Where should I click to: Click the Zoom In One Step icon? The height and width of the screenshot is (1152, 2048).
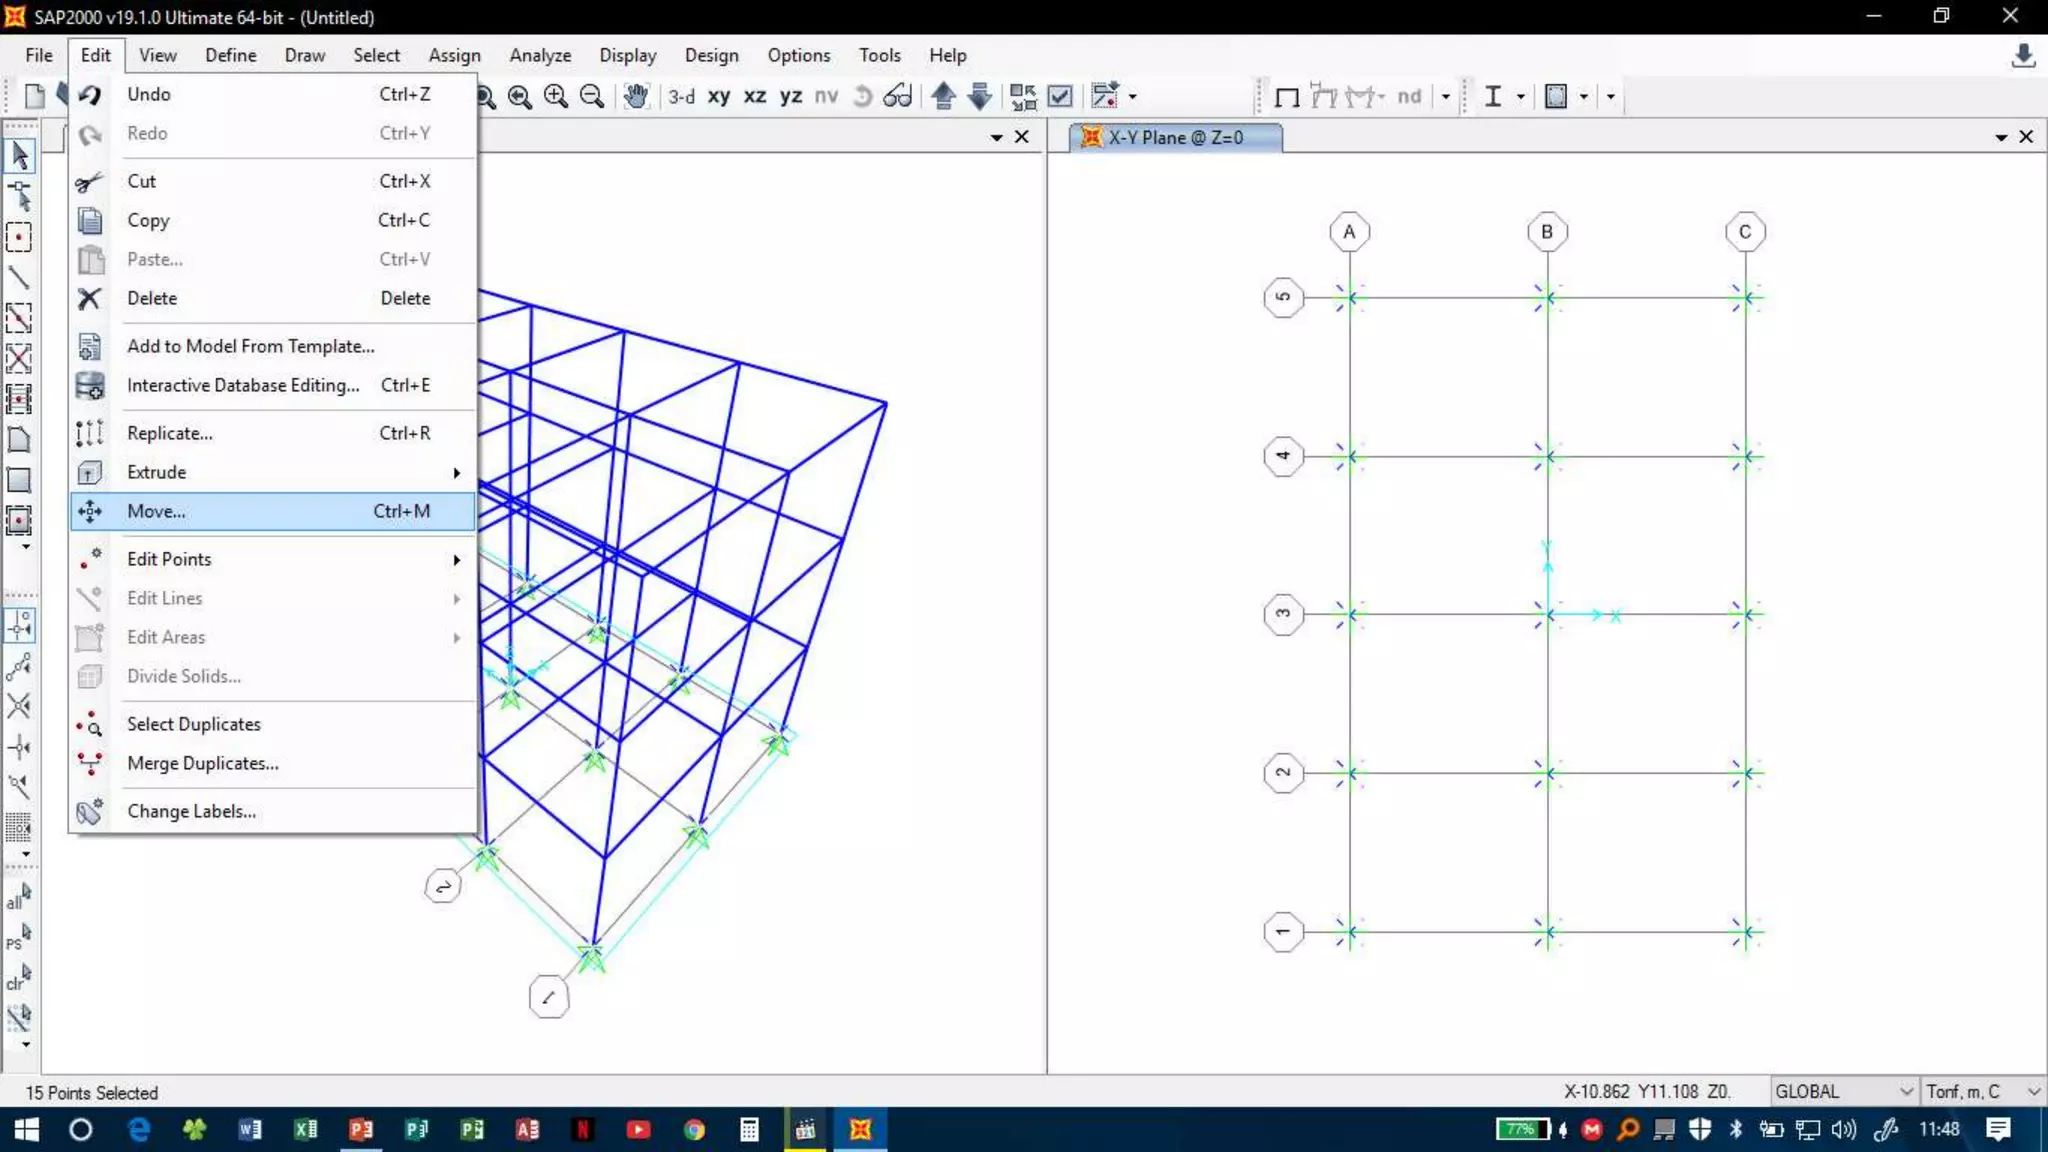[x=556, y=96]
